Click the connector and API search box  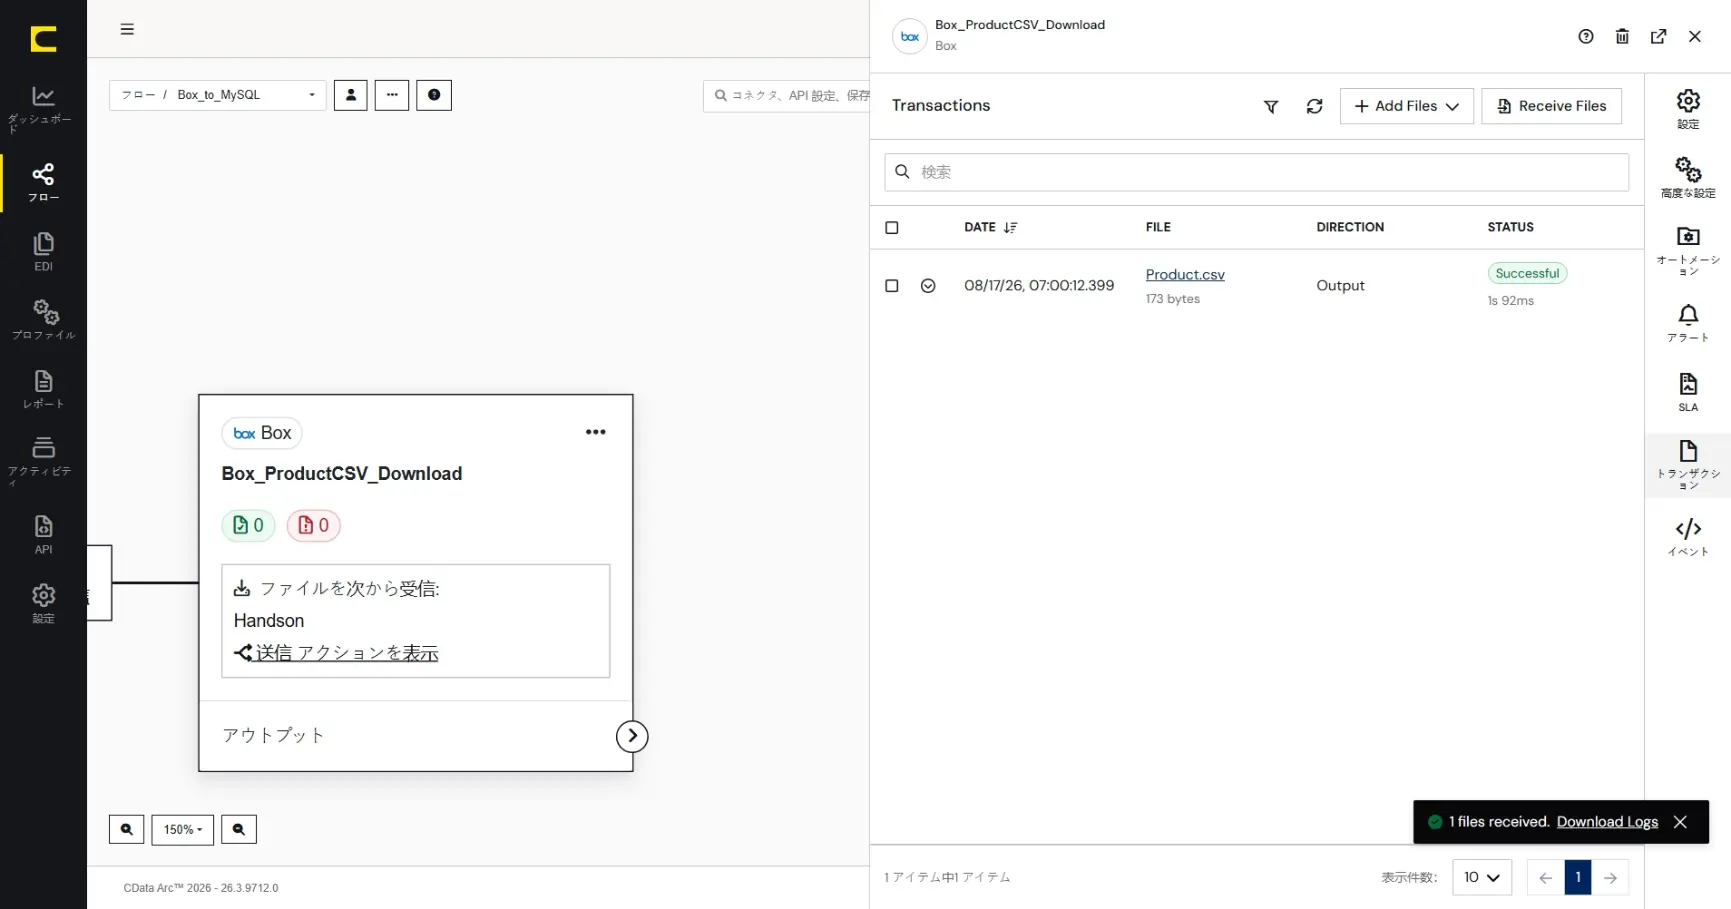786,95
